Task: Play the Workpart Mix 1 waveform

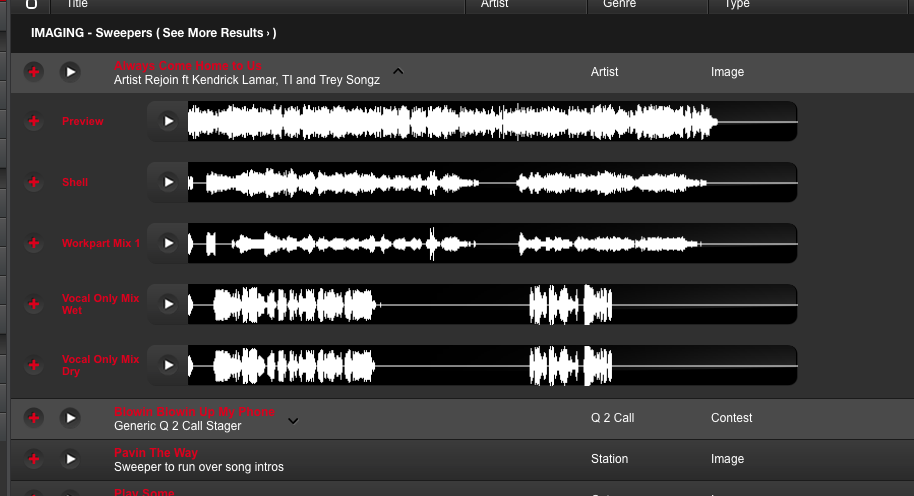Action: pyautogui.click(x=168, y=243)
